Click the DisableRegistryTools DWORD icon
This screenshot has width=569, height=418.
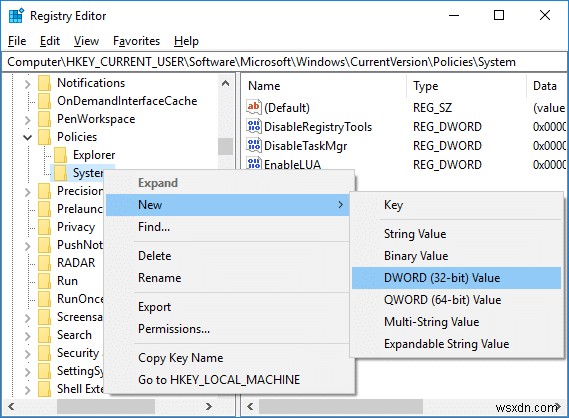pos(254,126)
